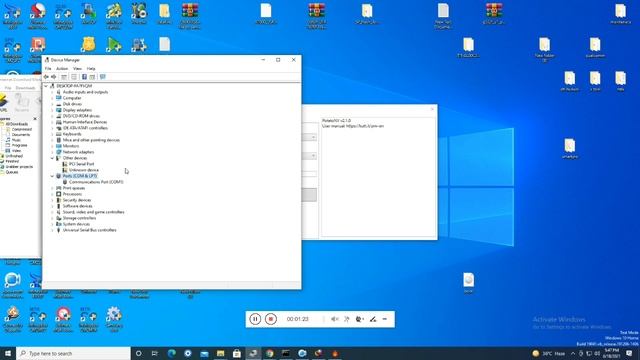The image size is (640, 360).
Task: Expand Audio inputs and outputs category
Action: [x=52, y=92]
